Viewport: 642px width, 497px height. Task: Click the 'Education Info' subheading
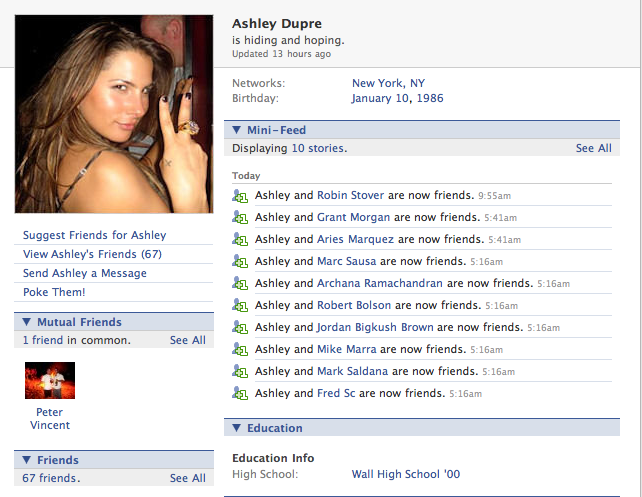point(273,458)
